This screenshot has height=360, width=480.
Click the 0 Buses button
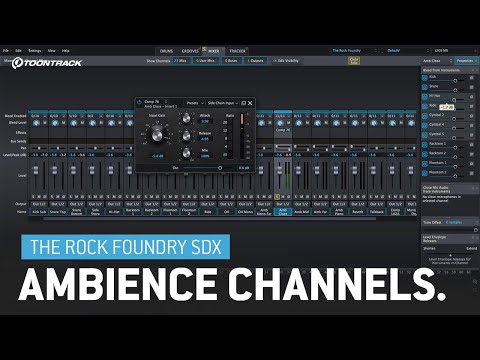[231, 61]
